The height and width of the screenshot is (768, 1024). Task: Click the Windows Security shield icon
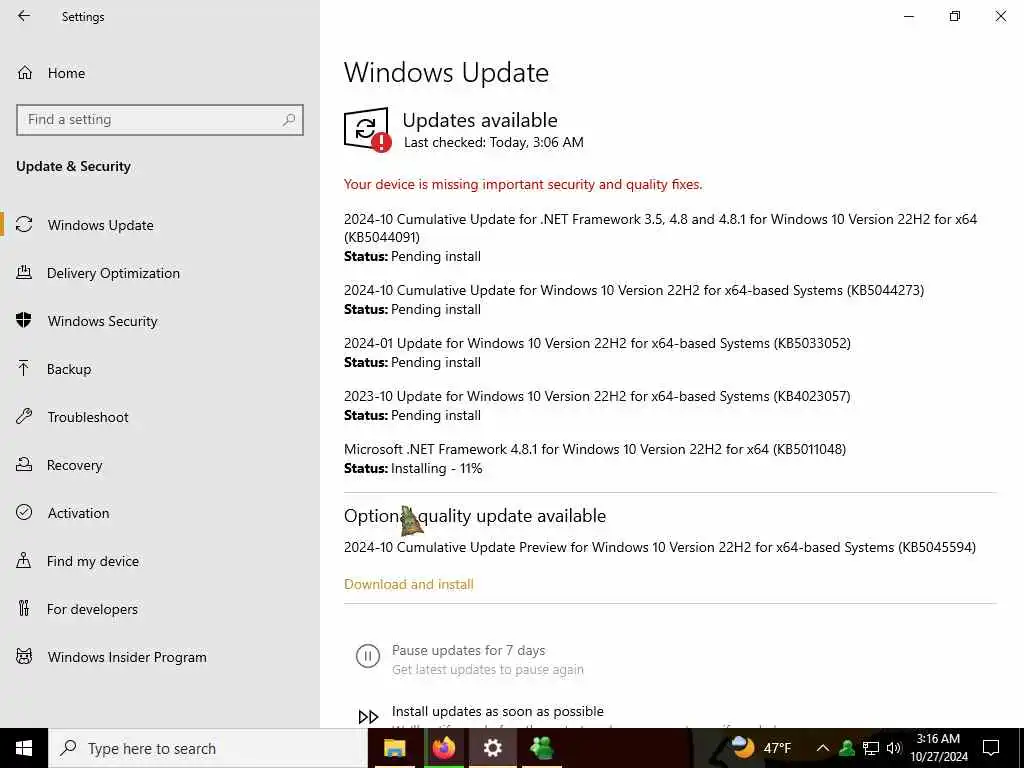click(24, 320)
